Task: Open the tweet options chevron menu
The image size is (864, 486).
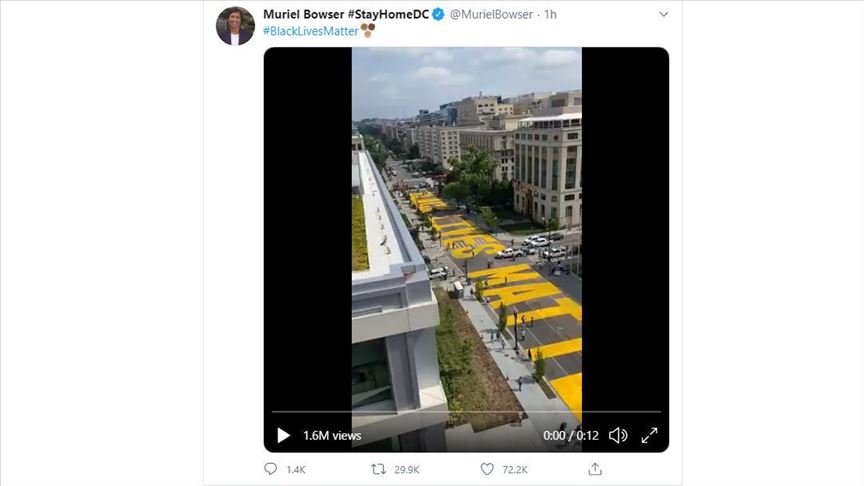Action: click(663, 14)
